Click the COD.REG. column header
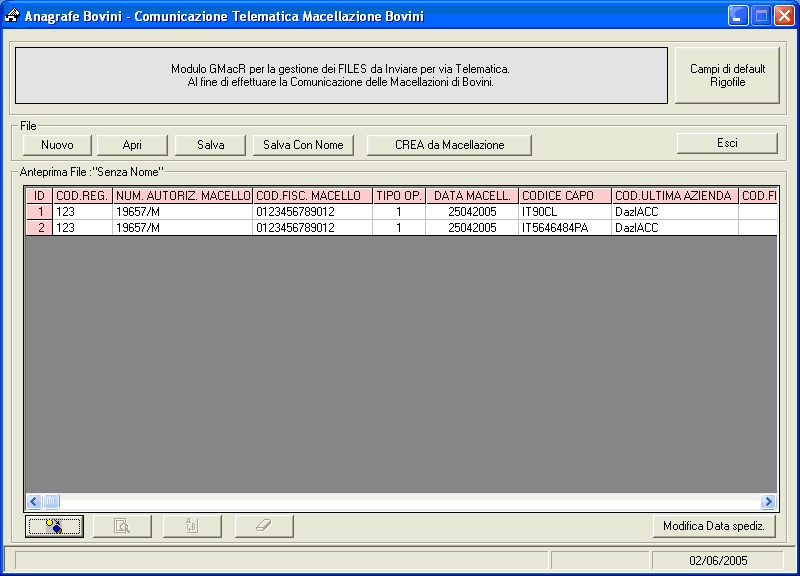800x576 pixels. [x=82, y=195]
